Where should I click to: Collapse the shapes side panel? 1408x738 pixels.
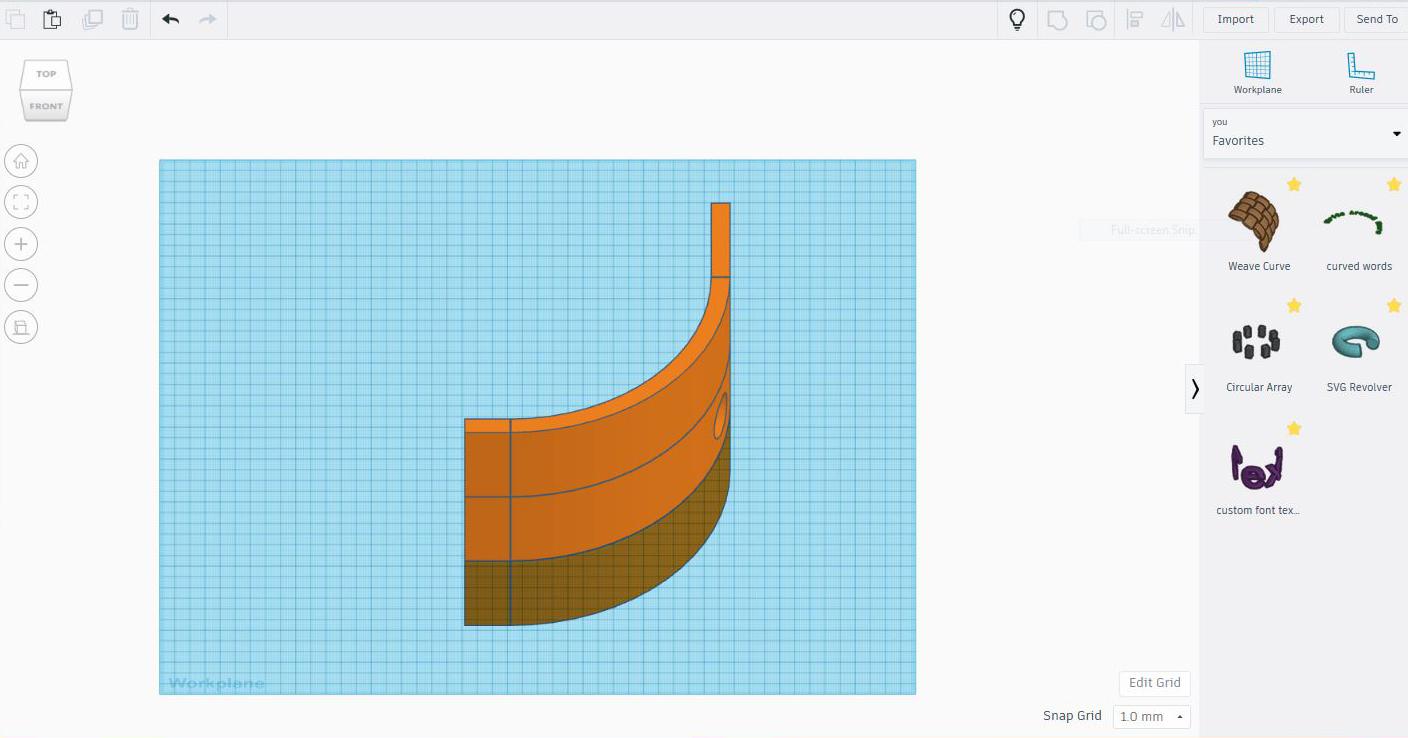(1194, 388)
